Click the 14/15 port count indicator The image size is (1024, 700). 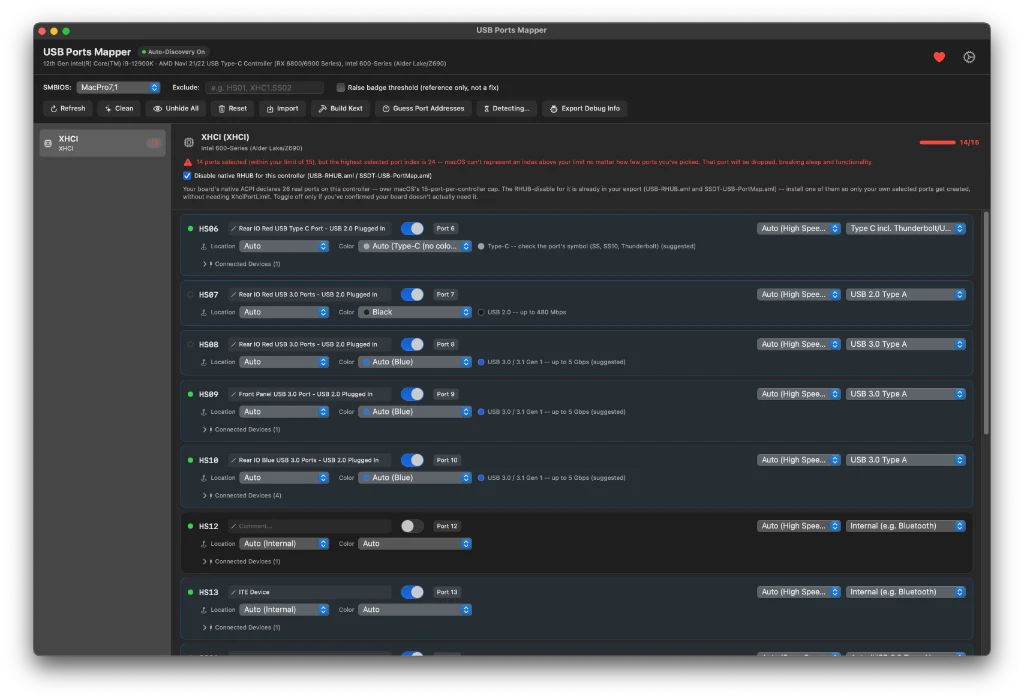(949, 142)
